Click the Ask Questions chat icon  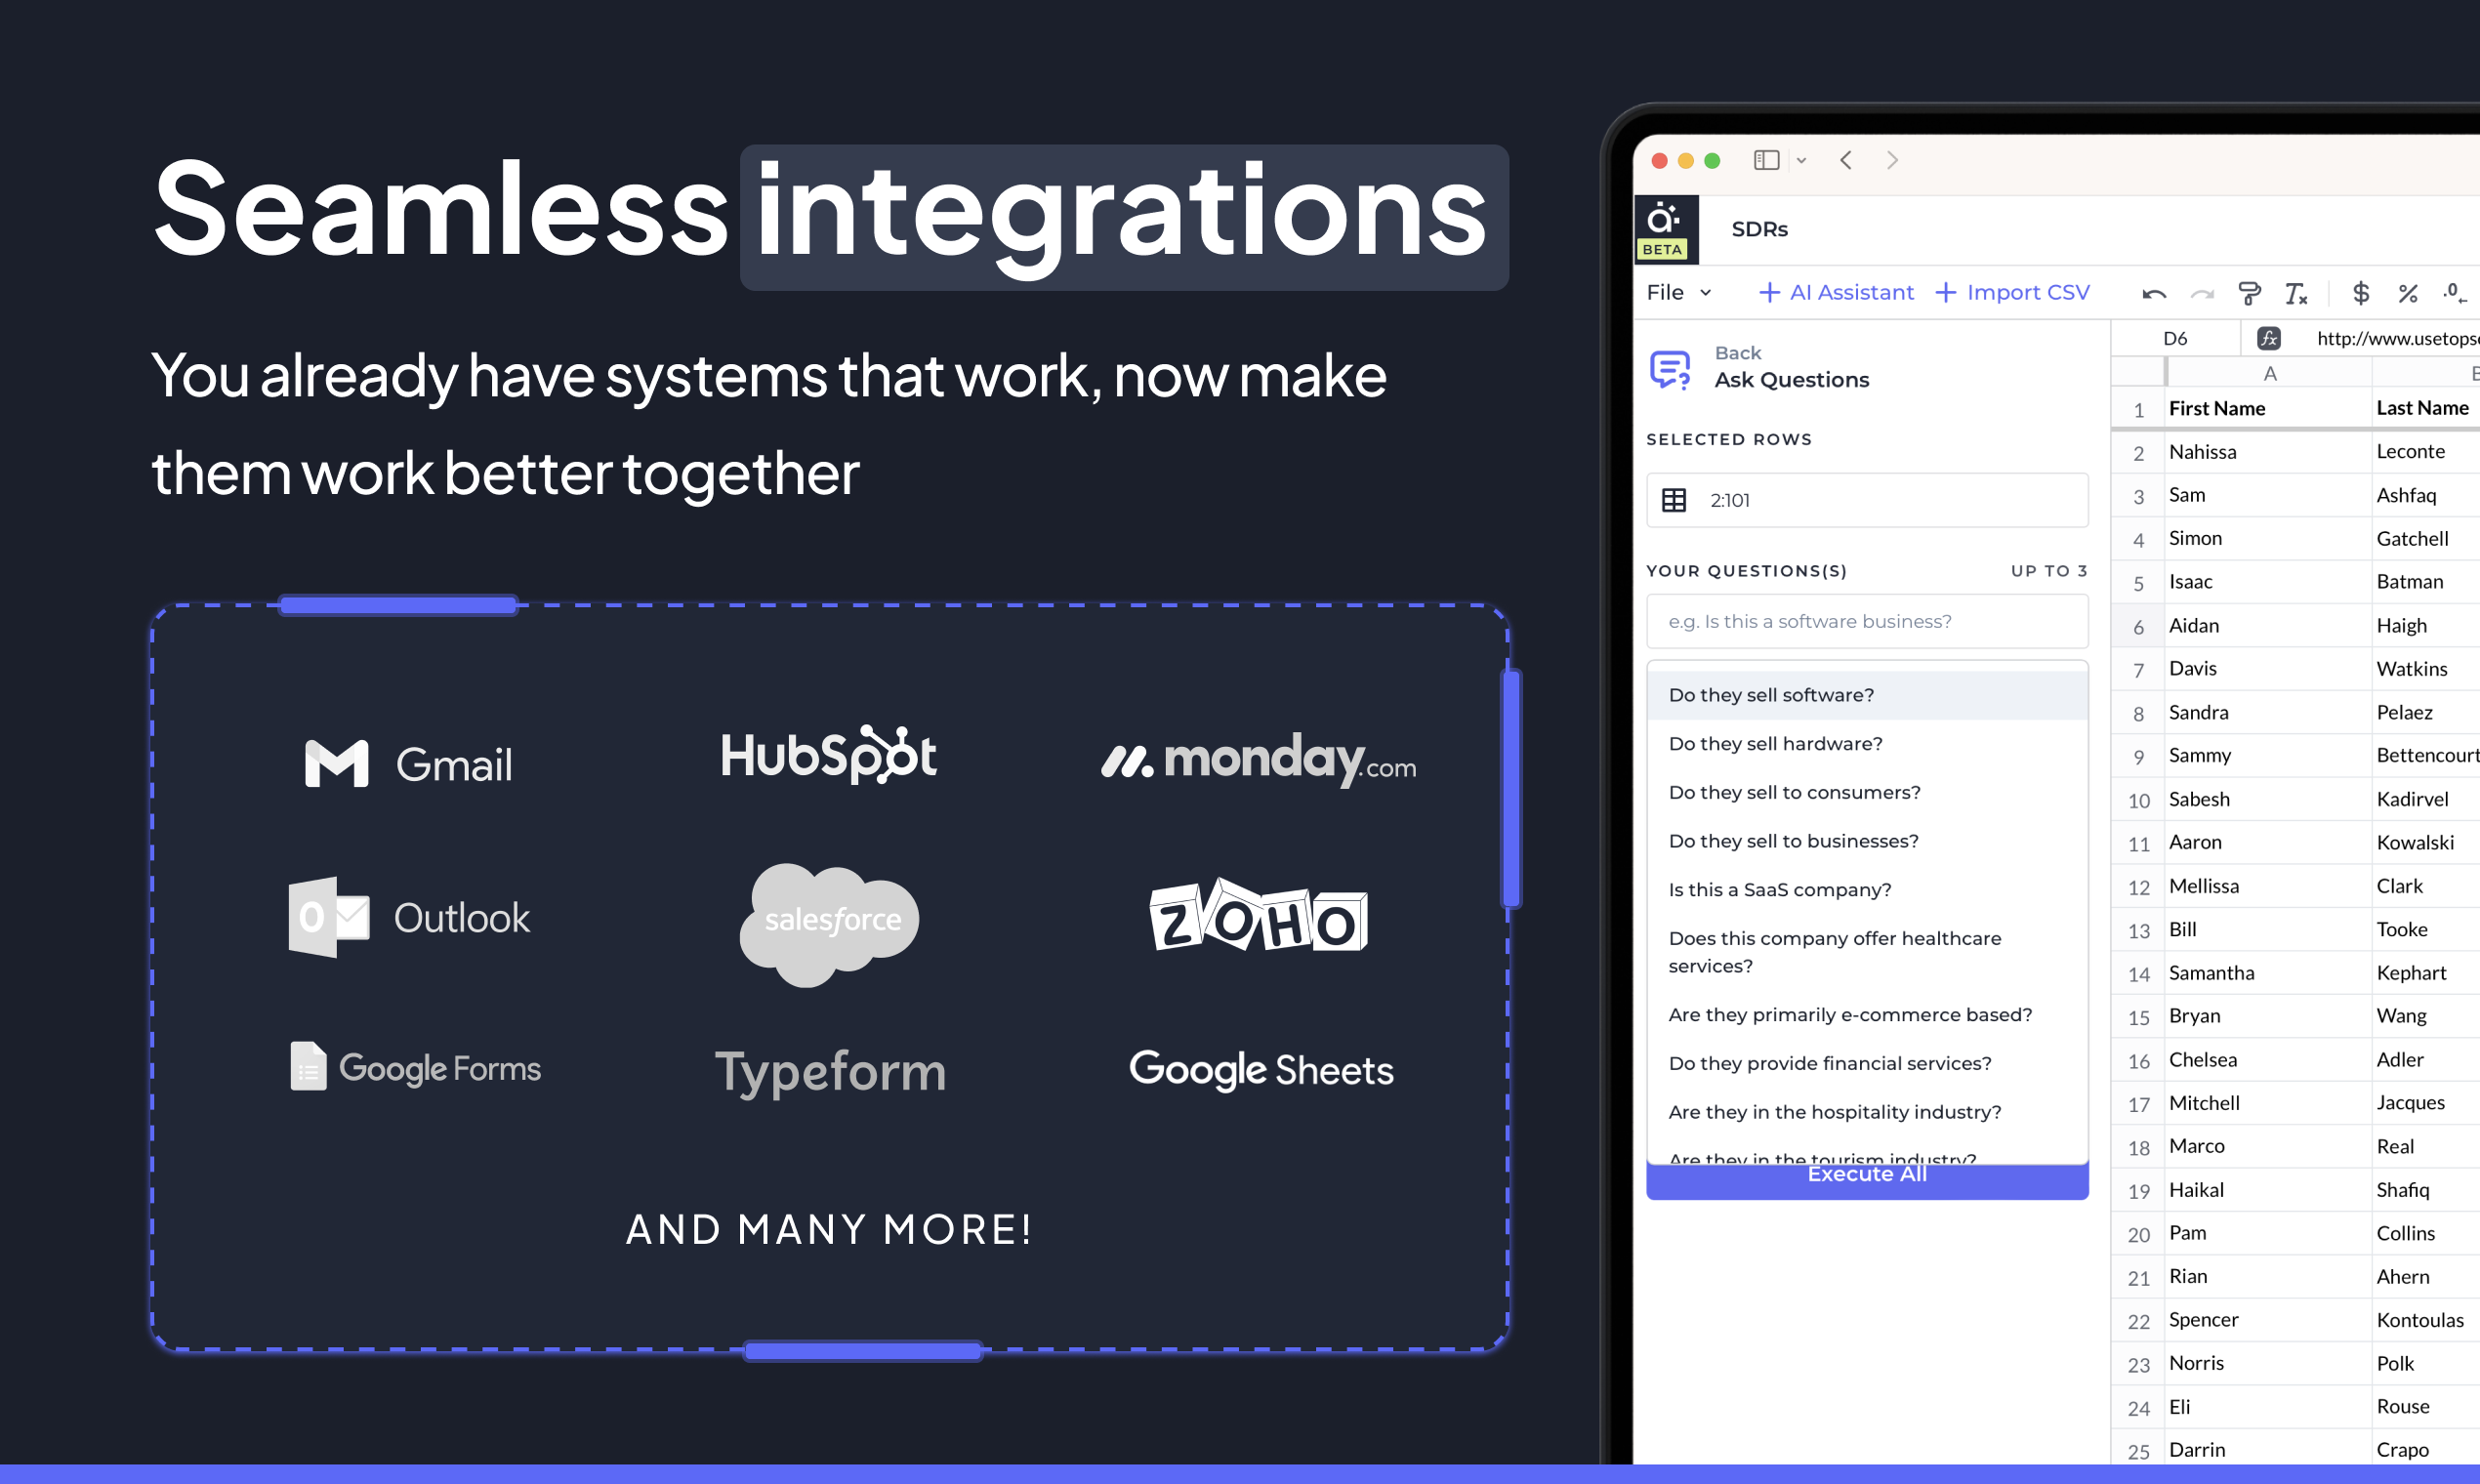click(1670, 369)
